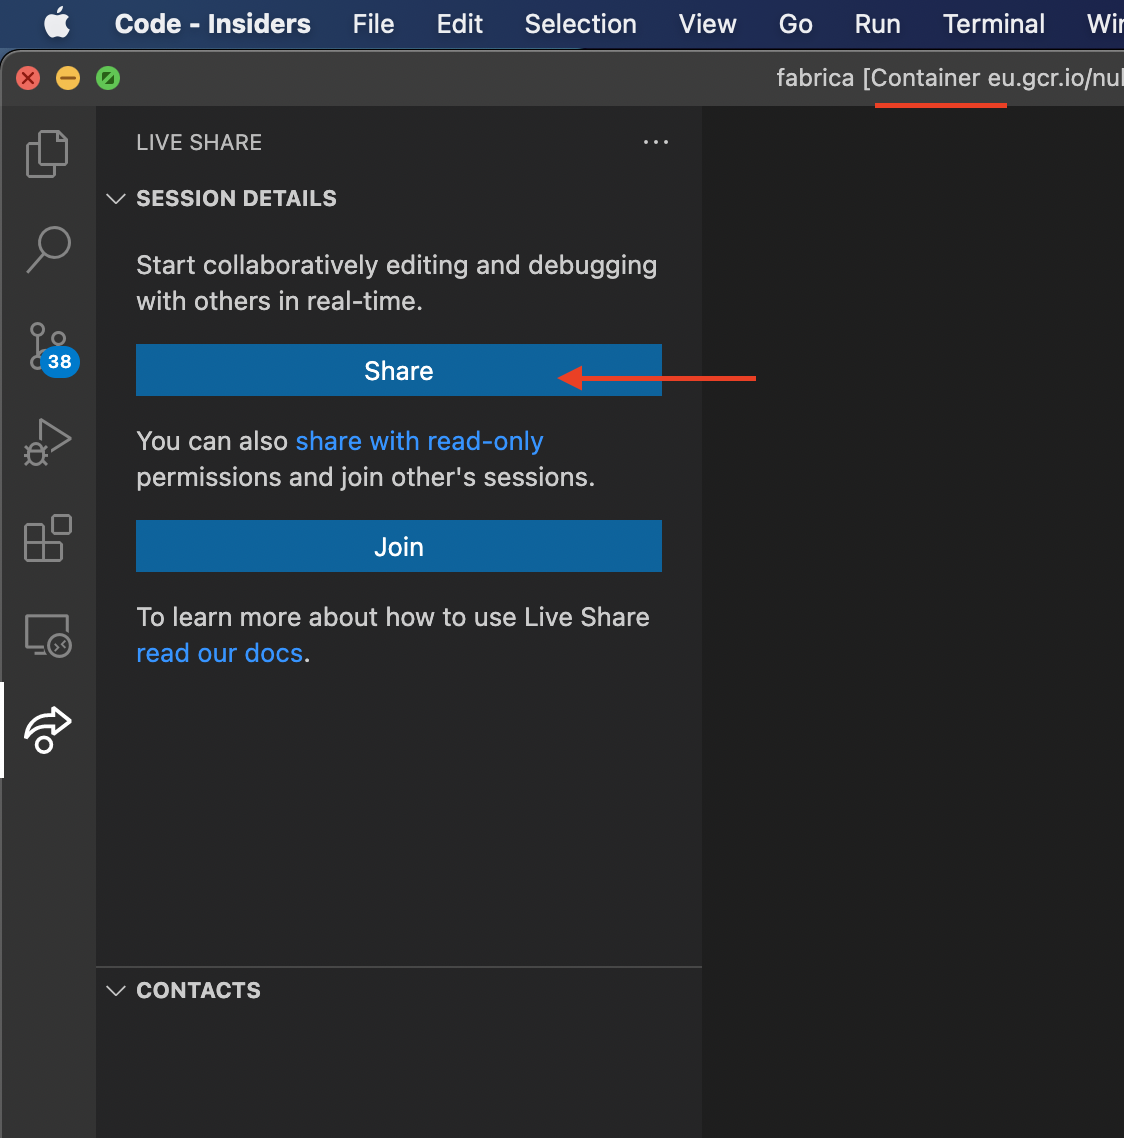Image resolution: width=1124 pixels, height=1138 pixels.
Task: Collapse the Contacts section
Action: pyautogui.click(x=116, y=991)
